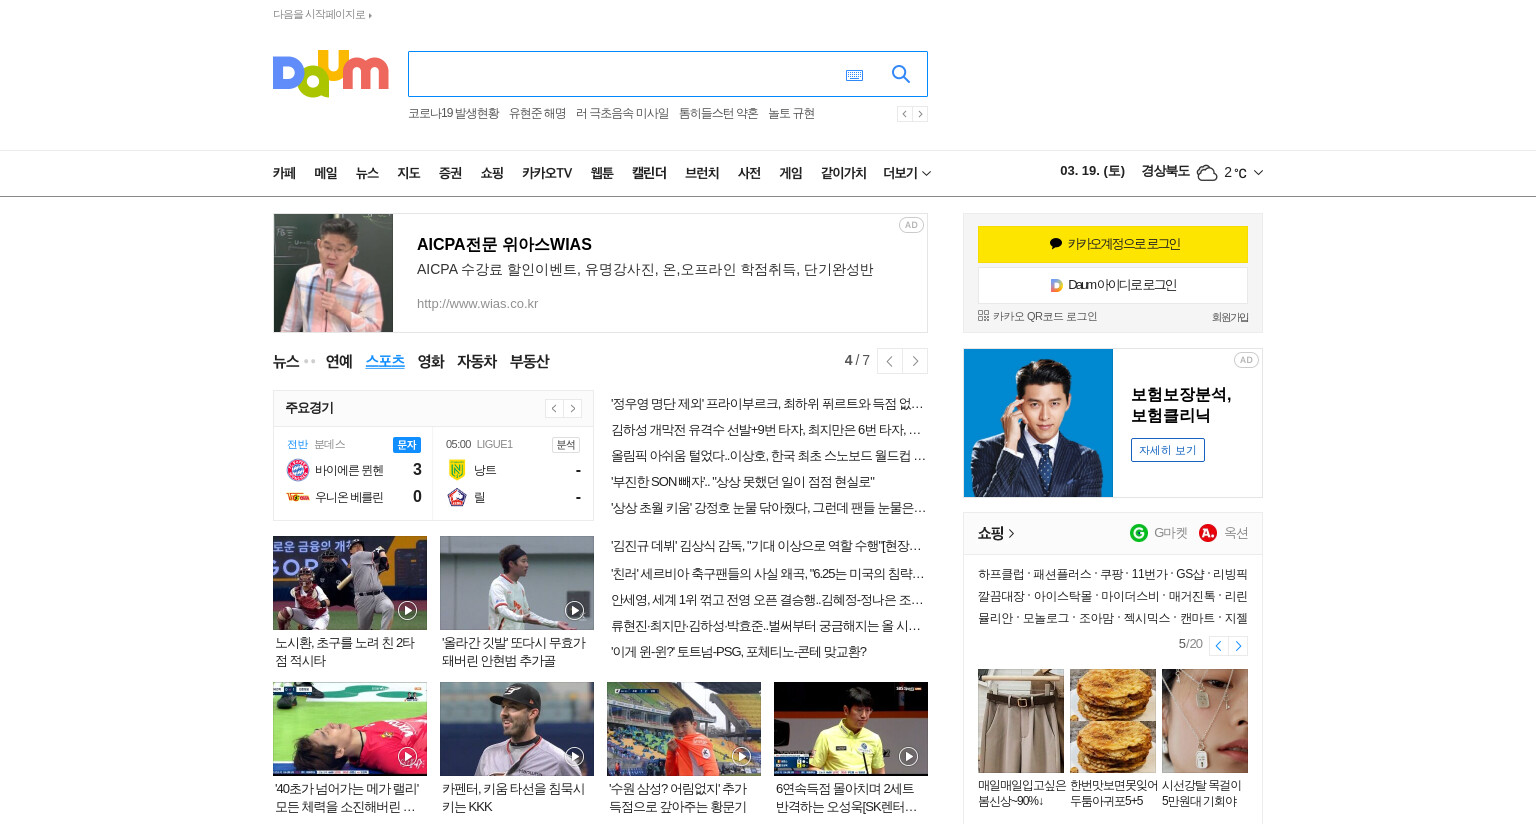Click the Kakao QR code login icon
Screen dimensions: 1536x824
coord(983,316)
